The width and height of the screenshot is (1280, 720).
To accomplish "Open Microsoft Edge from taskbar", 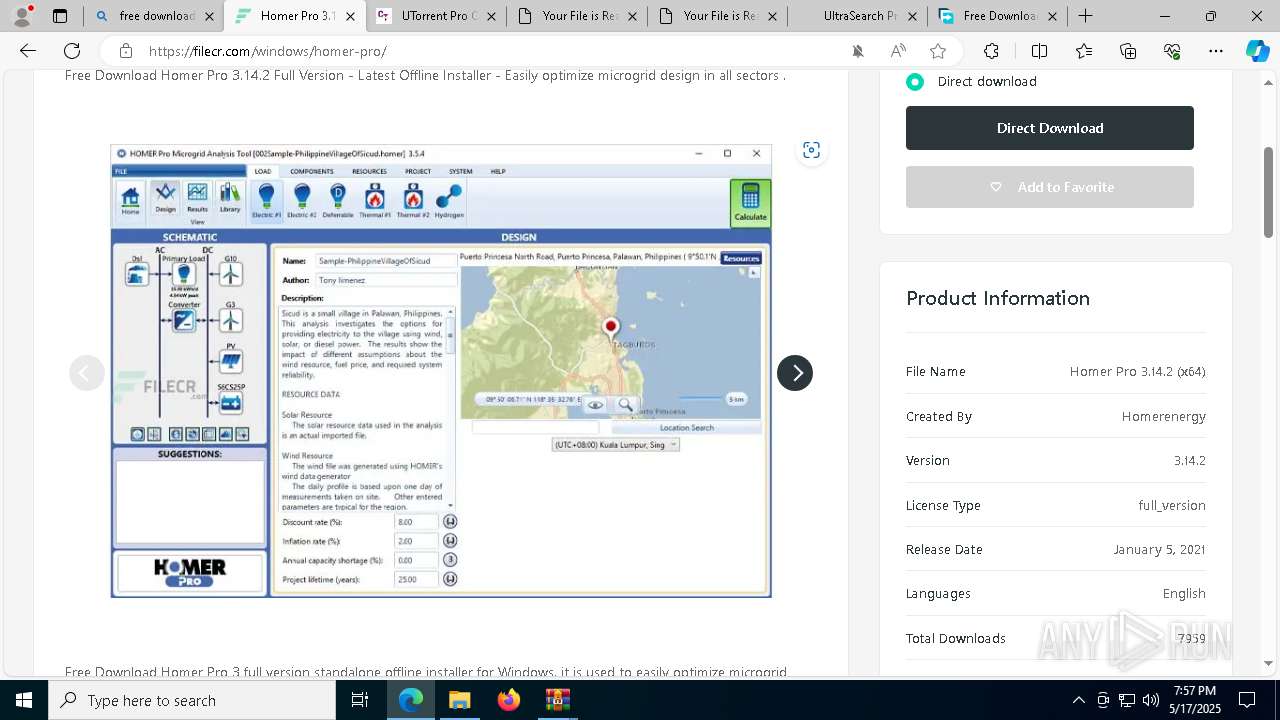I will pos(411,700).
